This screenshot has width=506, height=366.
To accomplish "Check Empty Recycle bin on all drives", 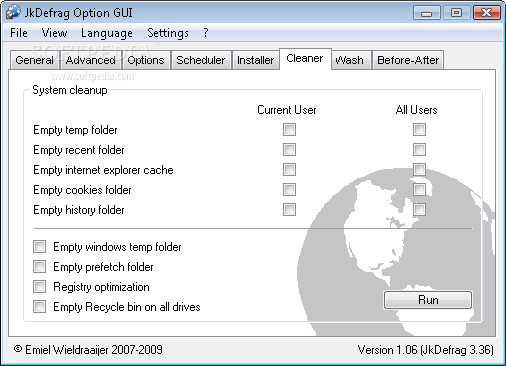I will (x=39, y=307).
